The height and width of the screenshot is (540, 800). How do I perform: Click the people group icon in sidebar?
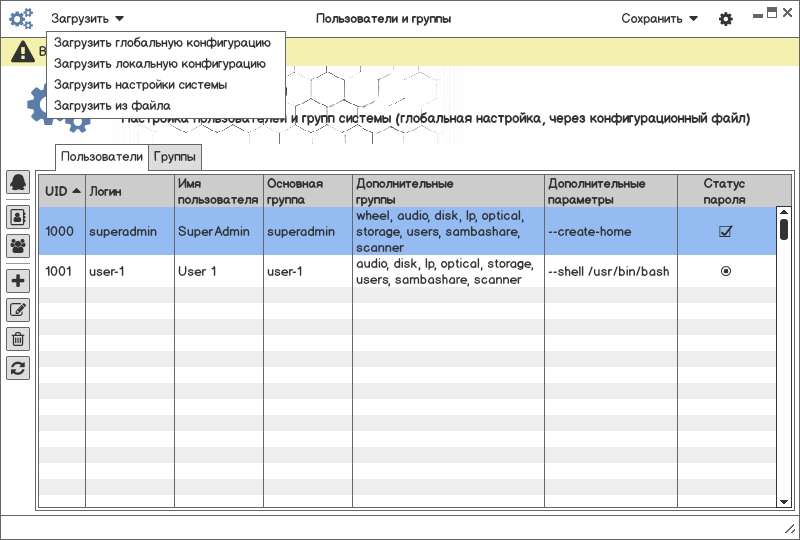point(18,244)
